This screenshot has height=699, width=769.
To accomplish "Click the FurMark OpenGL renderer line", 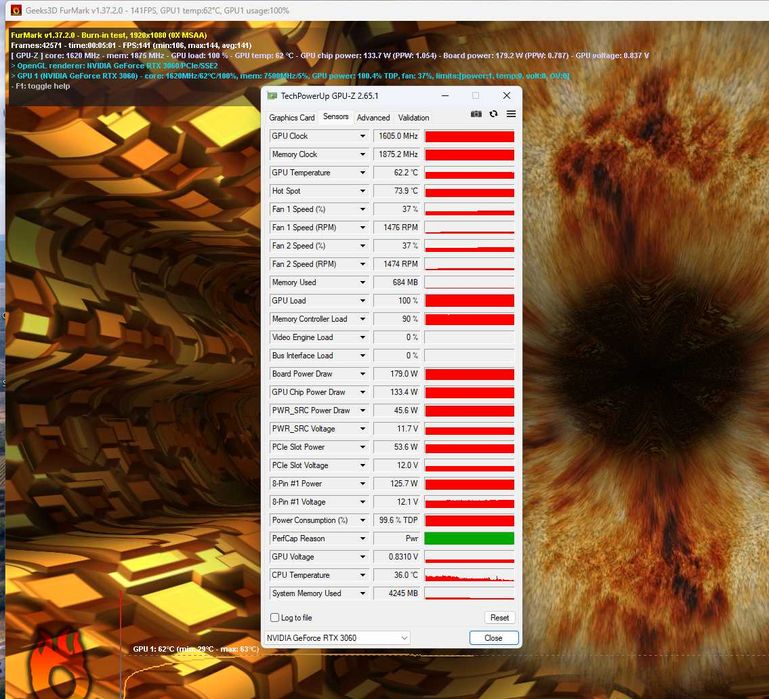I will 114,66.
